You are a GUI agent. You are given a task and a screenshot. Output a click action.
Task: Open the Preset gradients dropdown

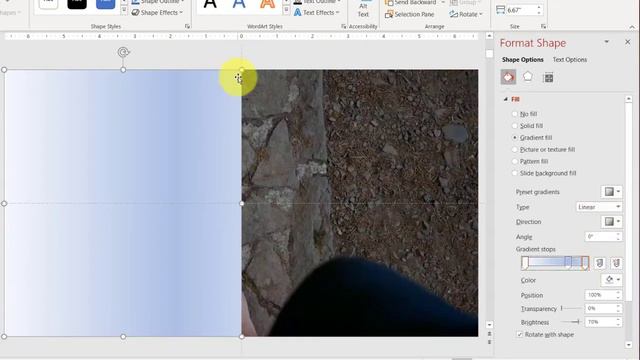click(611, 191)
